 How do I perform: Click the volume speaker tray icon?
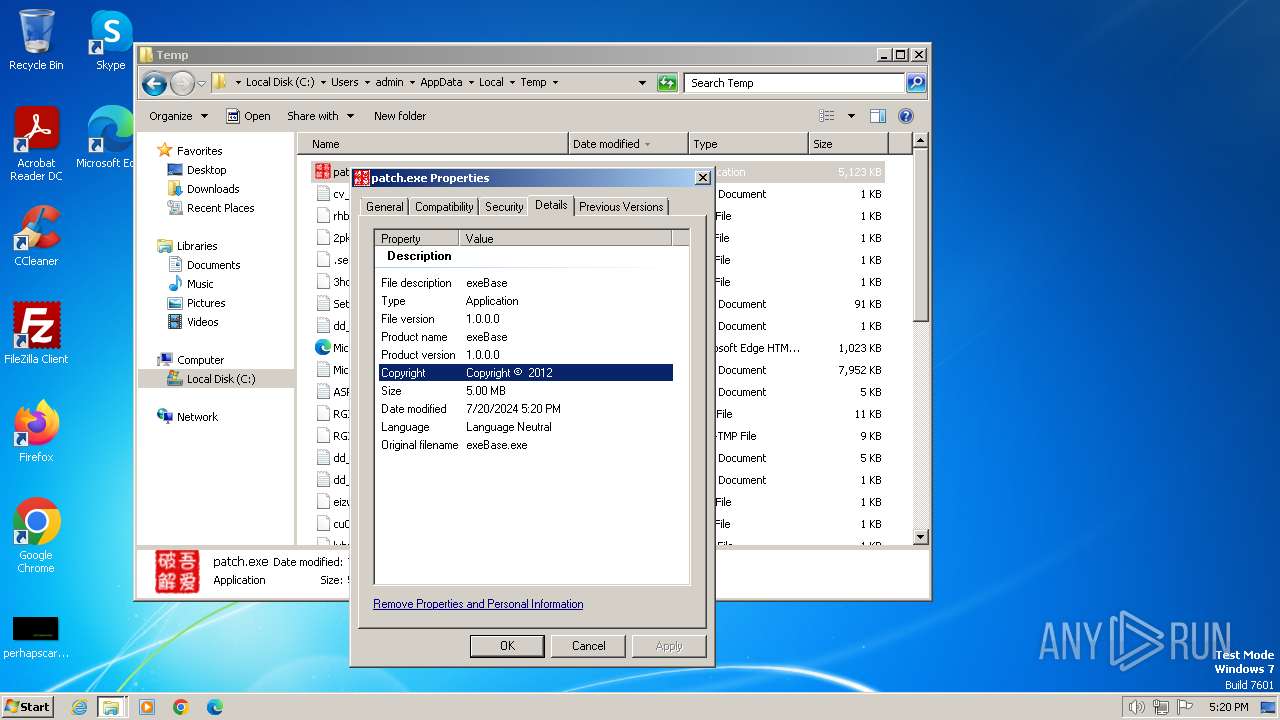point(1136,707)
